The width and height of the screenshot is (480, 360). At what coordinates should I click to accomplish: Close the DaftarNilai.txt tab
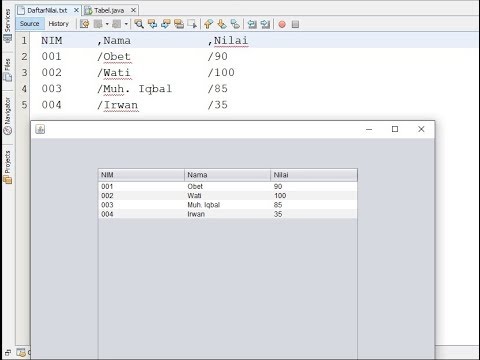(76, 10)
